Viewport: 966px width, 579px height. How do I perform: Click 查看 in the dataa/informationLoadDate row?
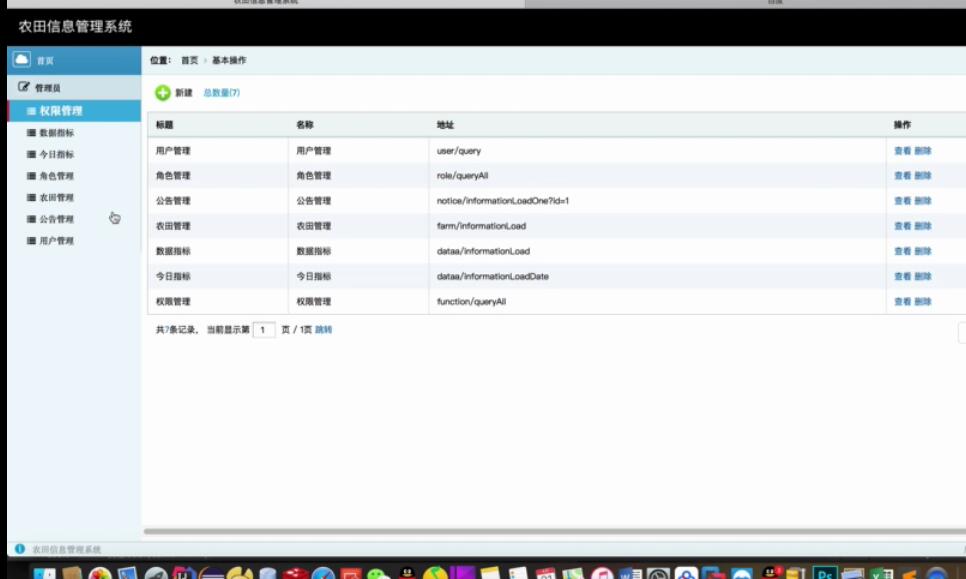click(x=903, y=277)
